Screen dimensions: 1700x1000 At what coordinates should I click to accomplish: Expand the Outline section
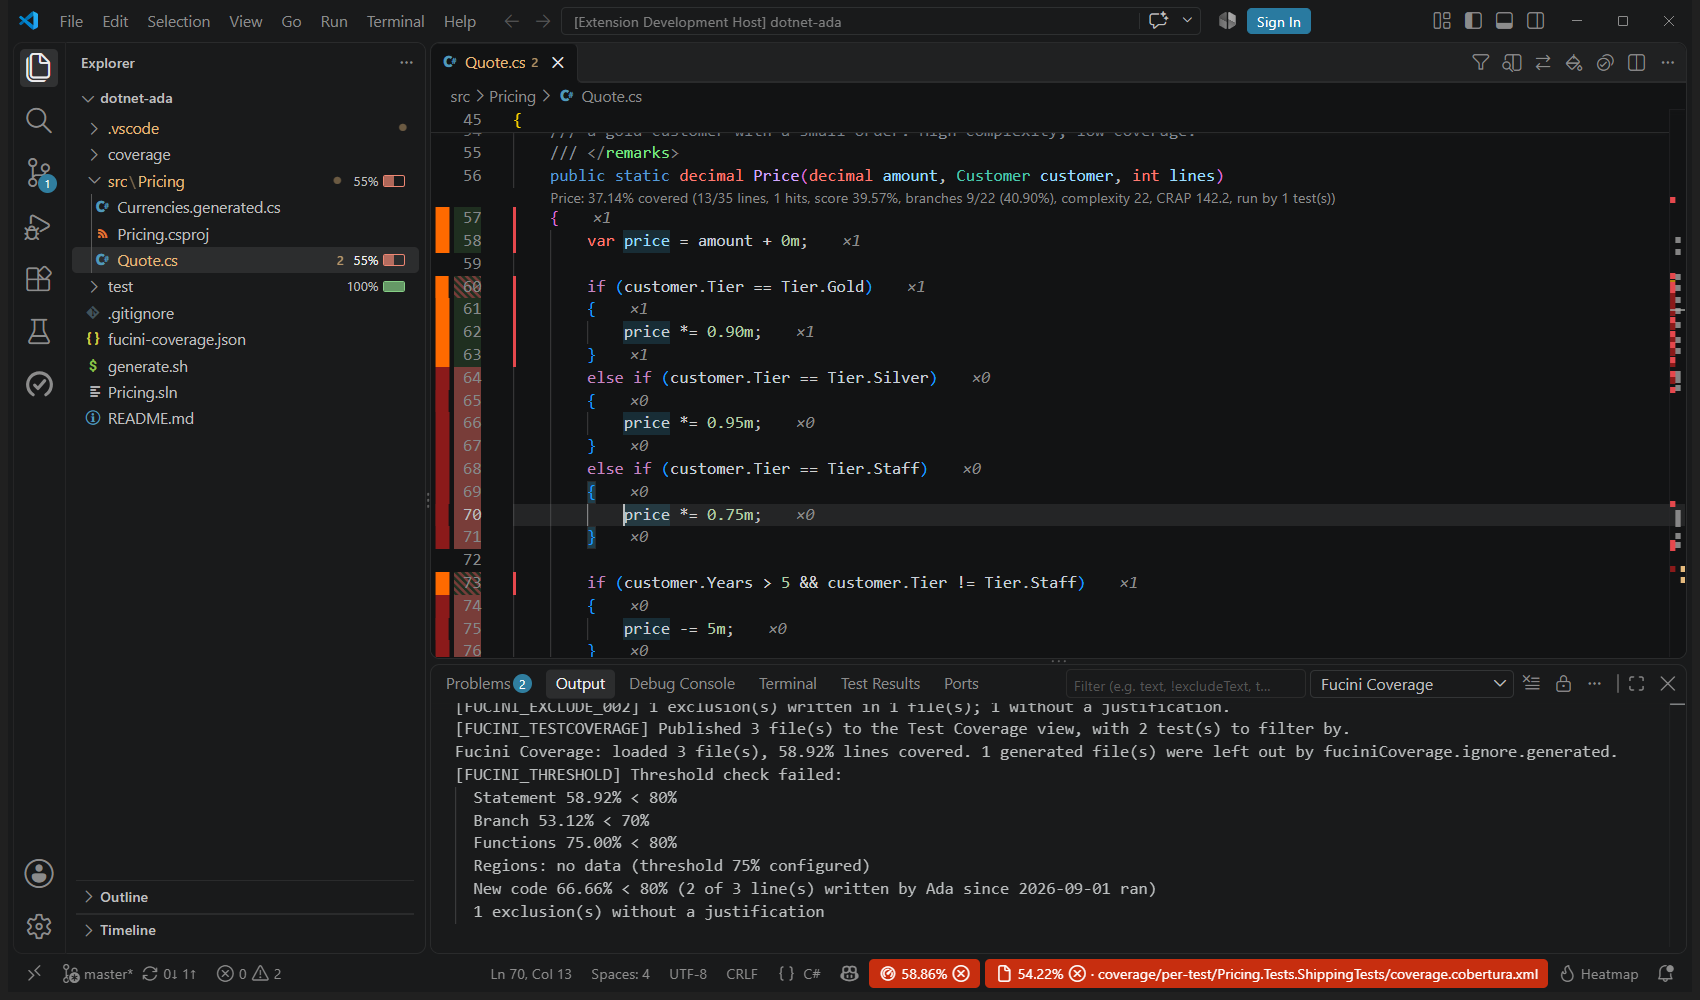(245, 897)
